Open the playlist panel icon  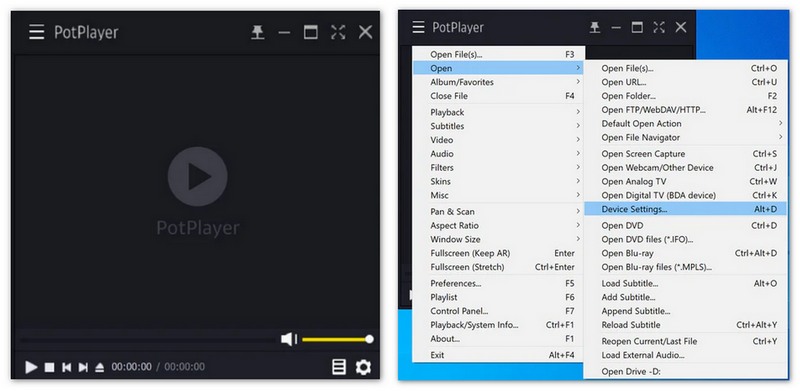[x=339, y=367]
